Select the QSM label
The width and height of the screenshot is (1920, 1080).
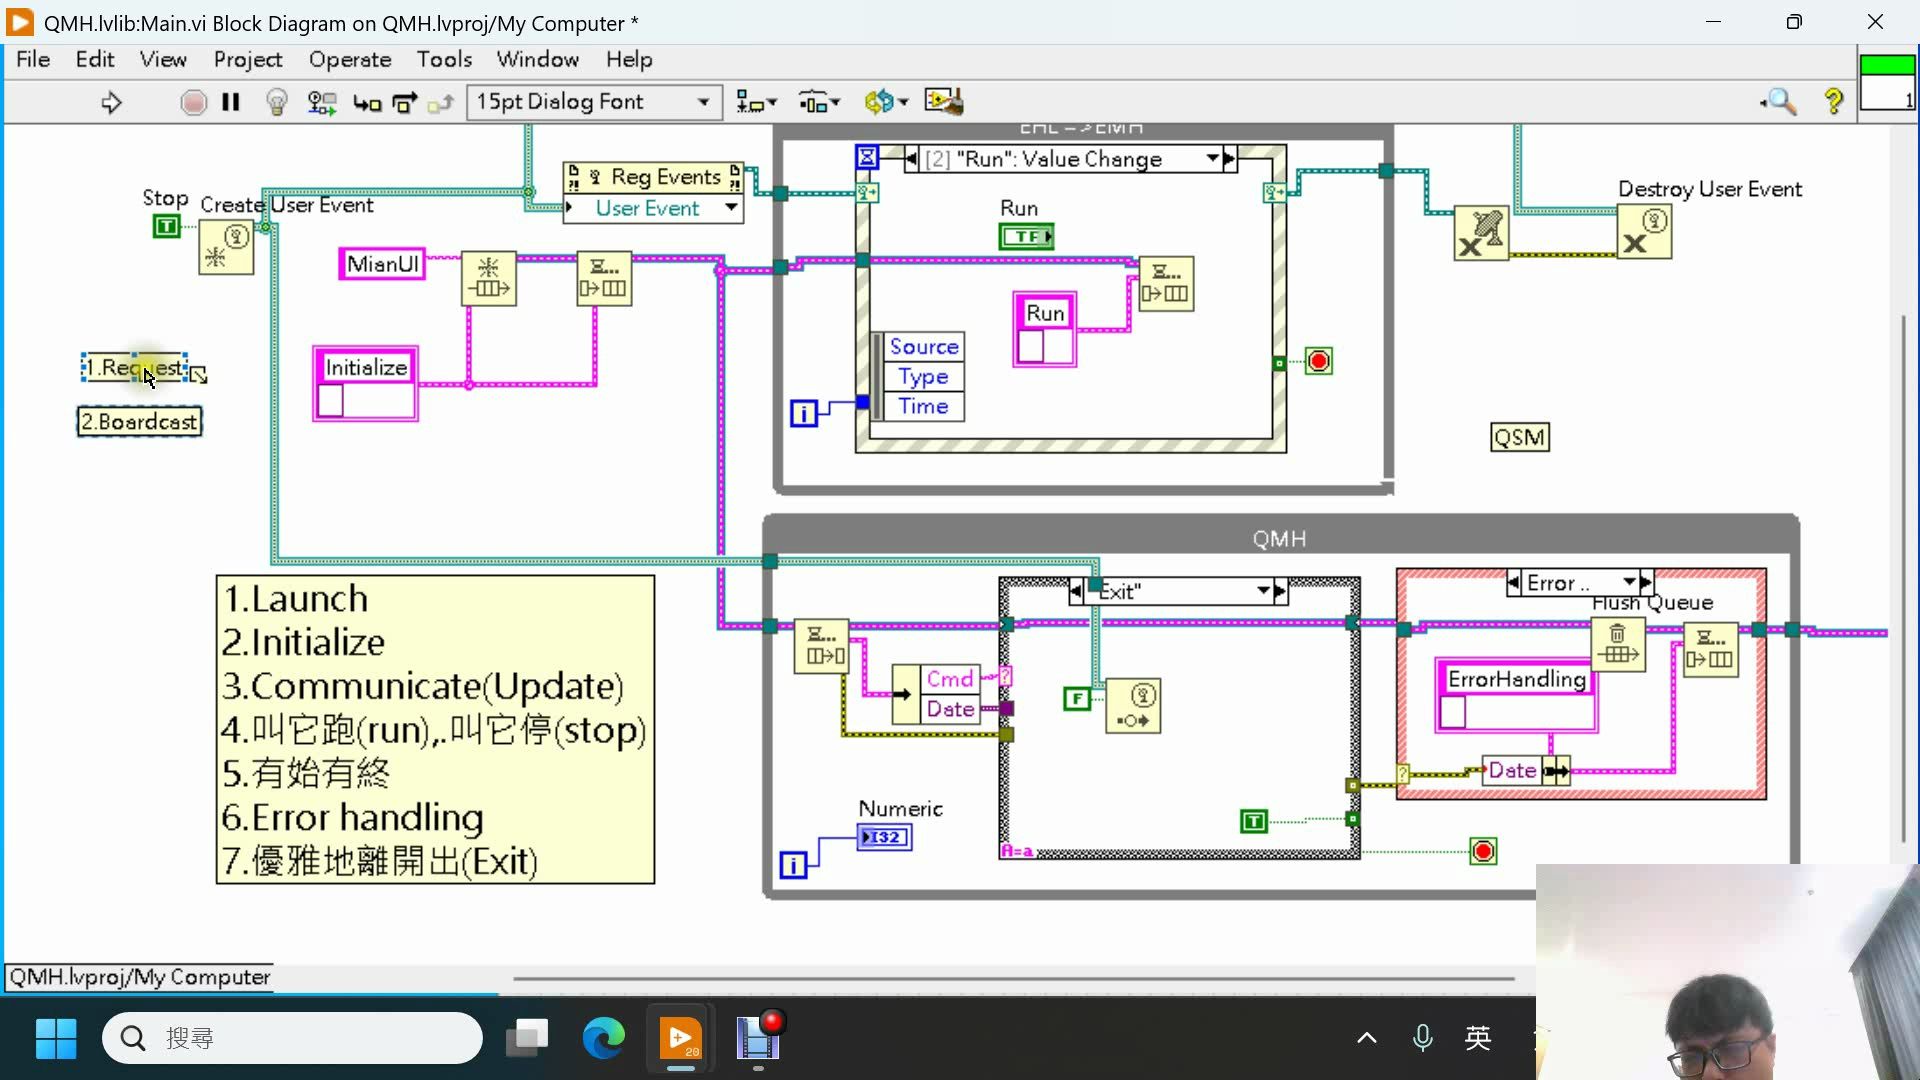click(1520, 437)
